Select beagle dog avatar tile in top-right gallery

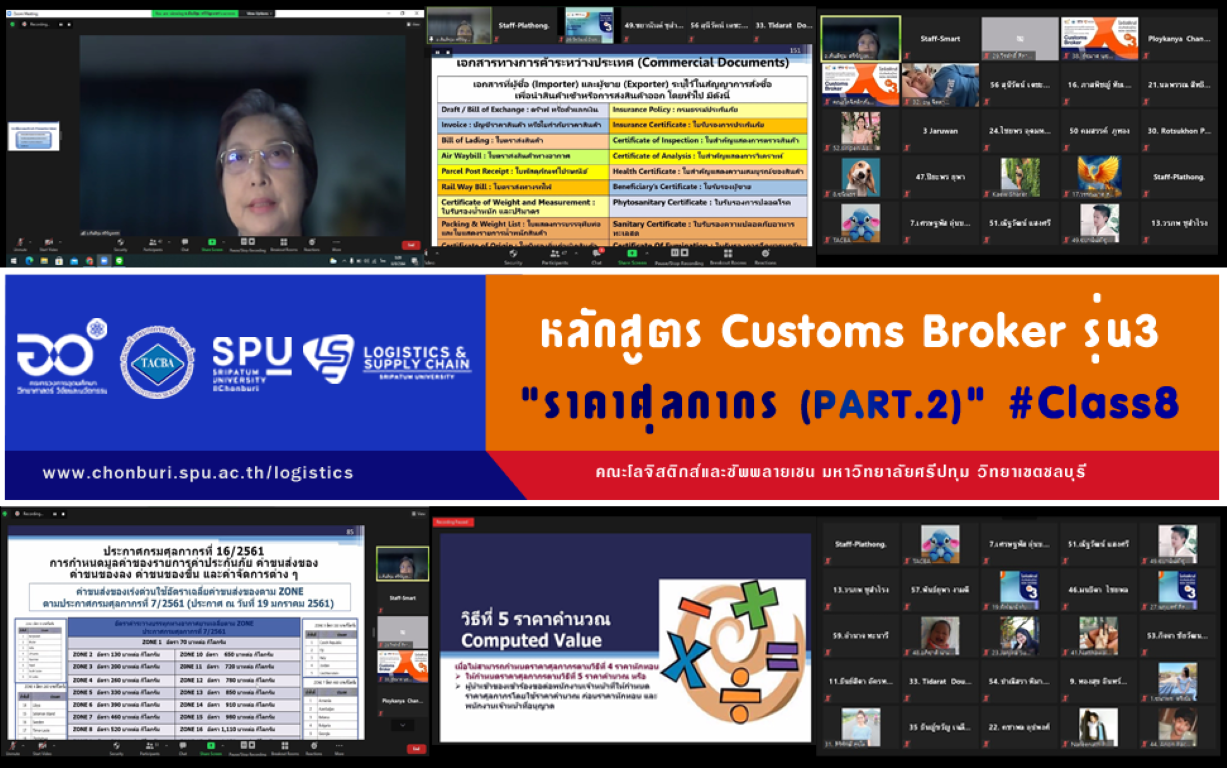click(x=860, y=177)
